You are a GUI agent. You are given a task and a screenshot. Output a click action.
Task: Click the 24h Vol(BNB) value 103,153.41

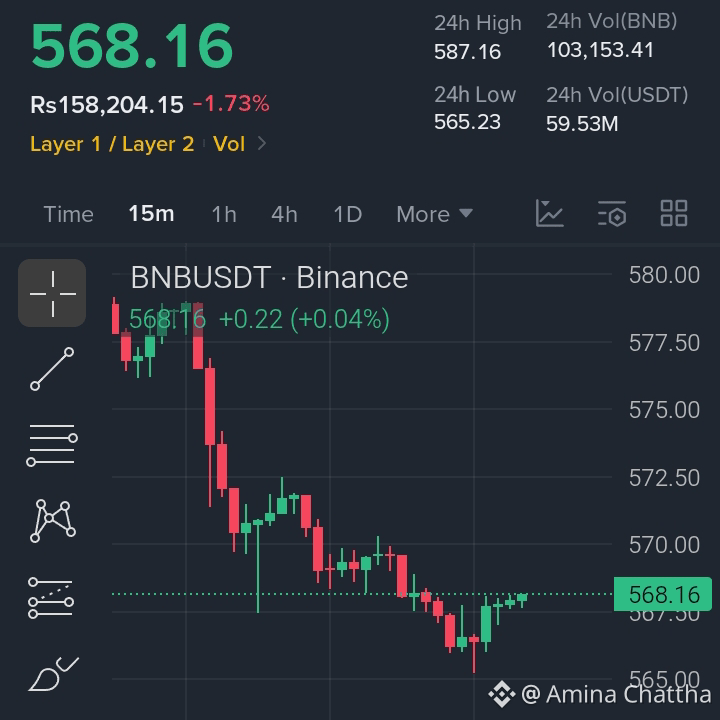(x=600, y=50)
